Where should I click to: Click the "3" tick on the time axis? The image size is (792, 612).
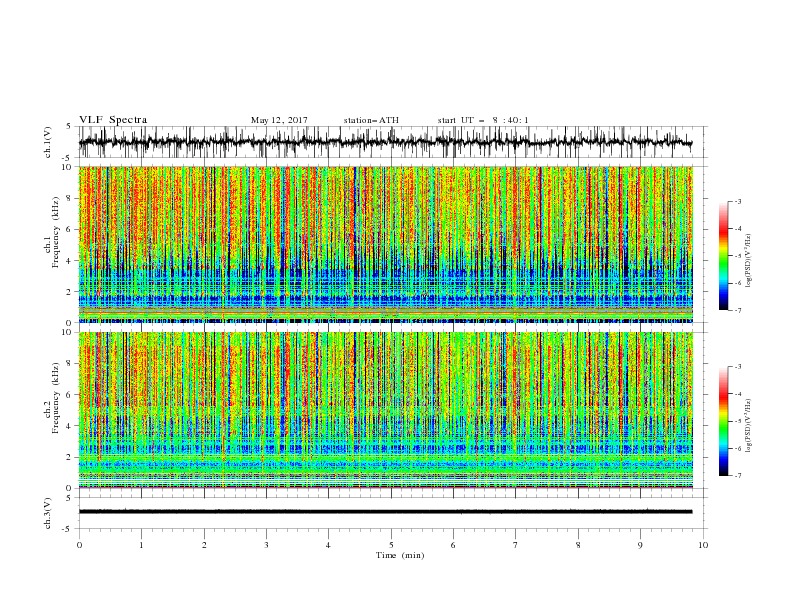(266, 545)
